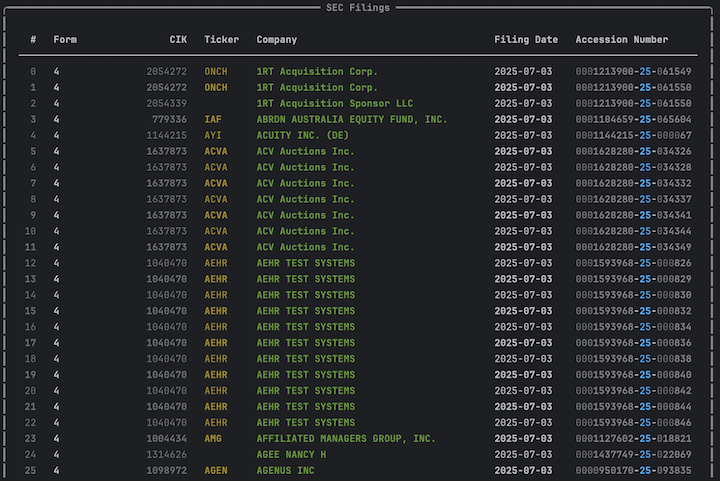The height and width of the screenshot is (481, 720).
Task: Select ABRDN AUSTRALIA EQUITY FUND, INC. row
Action: (358, 119)
